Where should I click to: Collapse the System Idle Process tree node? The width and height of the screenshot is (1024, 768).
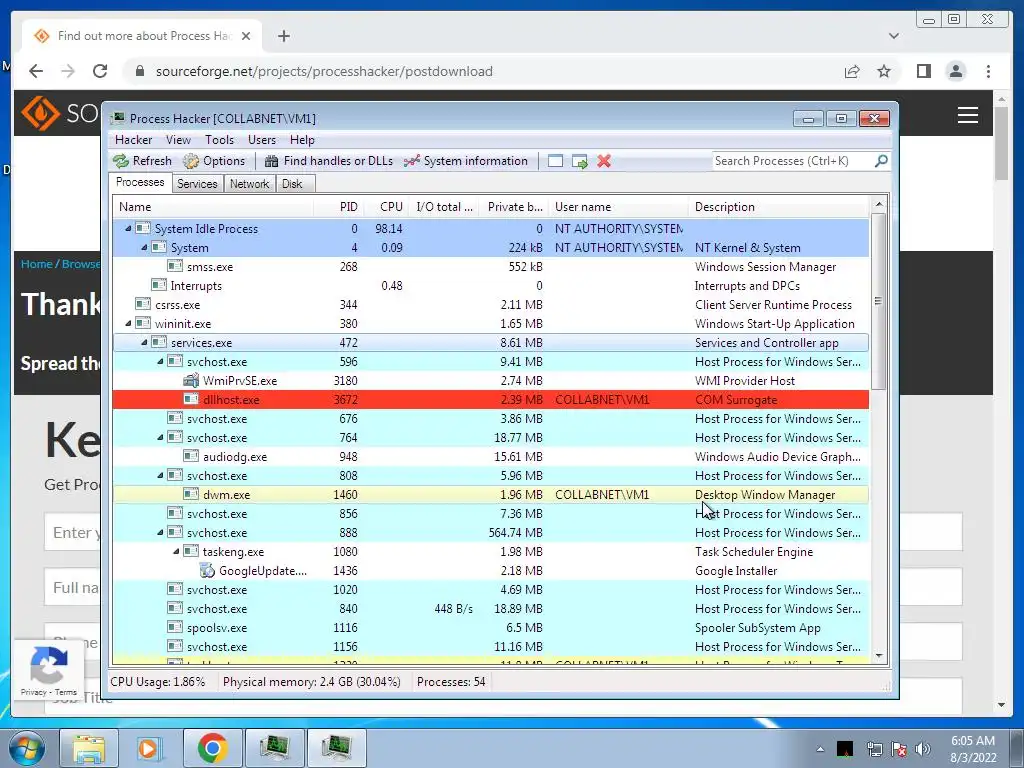coord(128,229)
